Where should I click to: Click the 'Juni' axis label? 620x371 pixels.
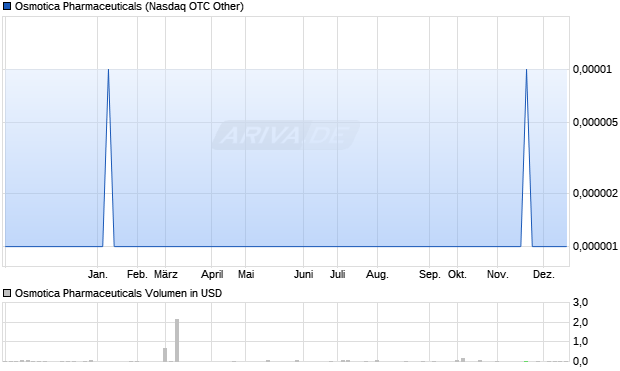[x=303, y=274]
